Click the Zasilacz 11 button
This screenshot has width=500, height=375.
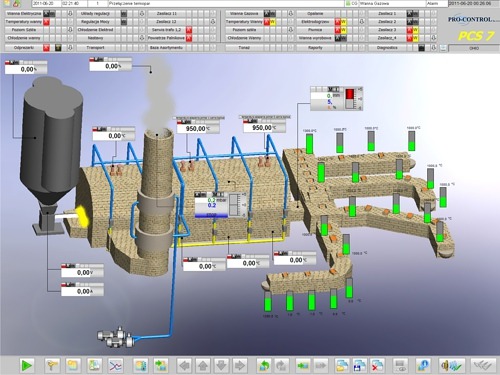(166, 14)
